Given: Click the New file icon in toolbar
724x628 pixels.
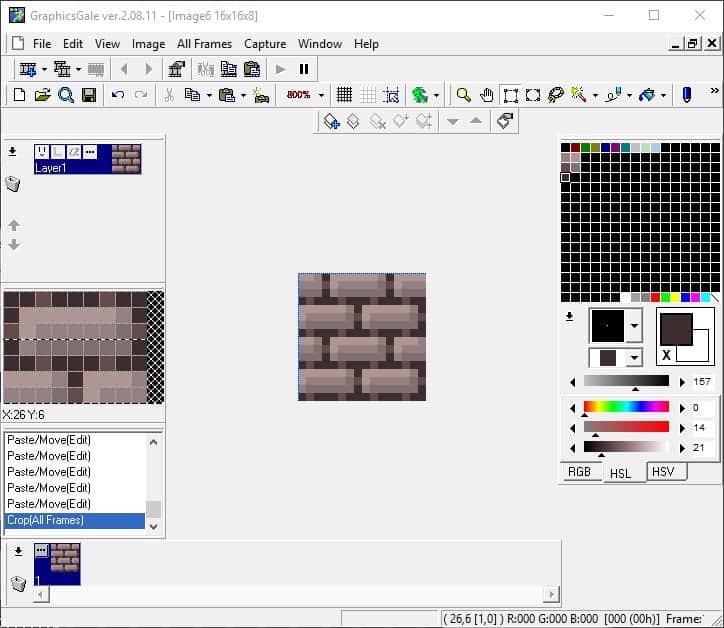Looking at the screenshot, I should (x=19, y=95).
